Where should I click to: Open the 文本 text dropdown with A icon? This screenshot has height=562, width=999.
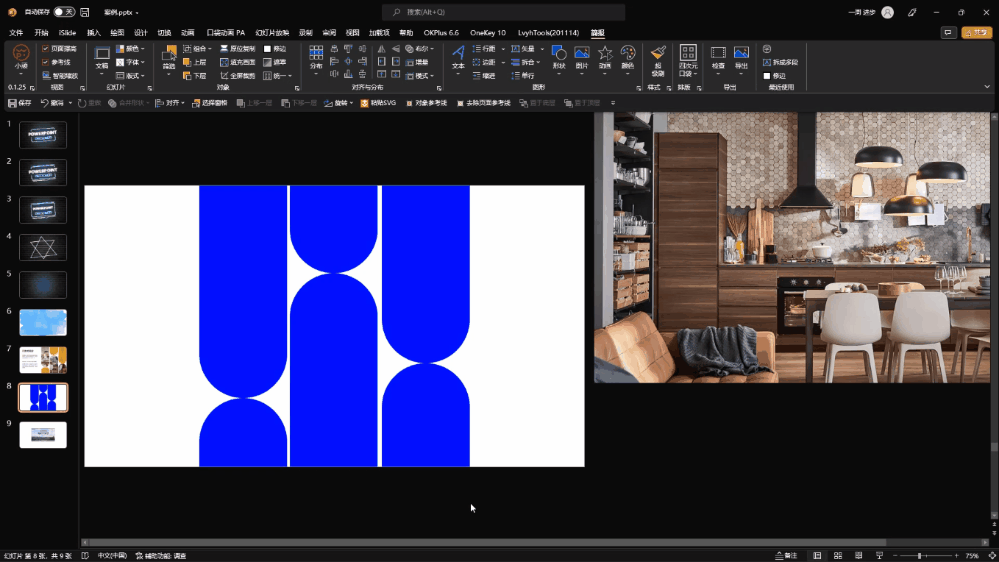tap(458, 60)
